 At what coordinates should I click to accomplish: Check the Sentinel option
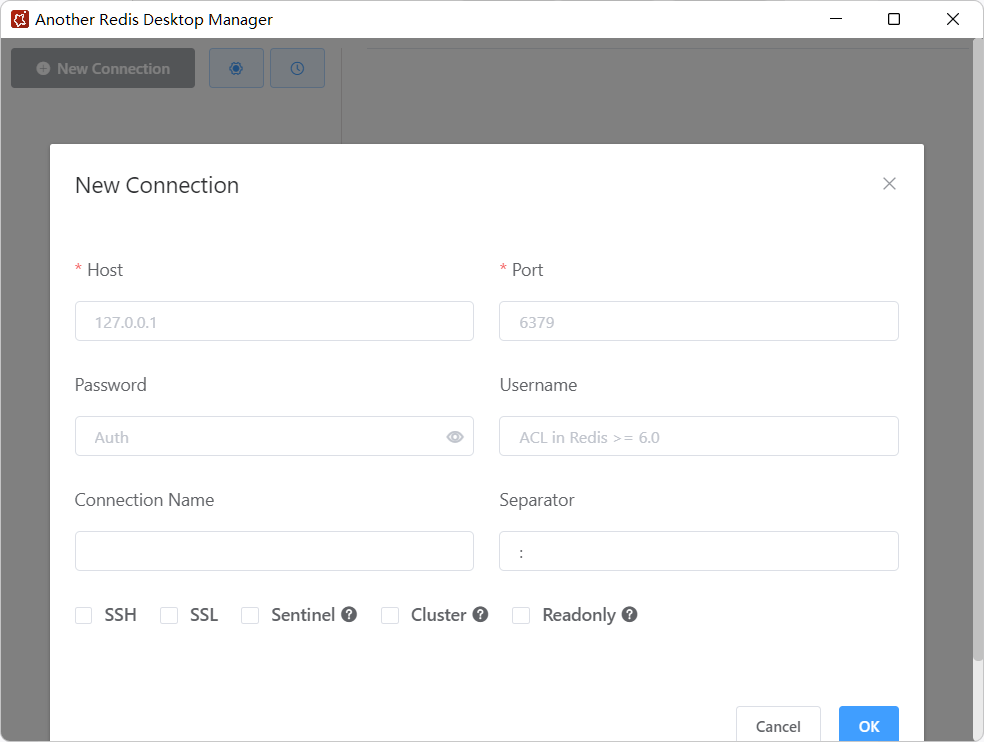[250, 615]
